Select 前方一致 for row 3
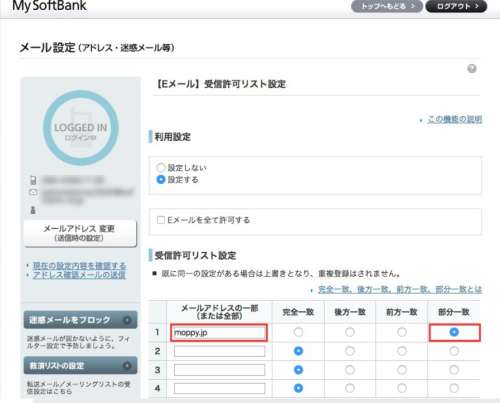500x403 pixels. (402, 370)
